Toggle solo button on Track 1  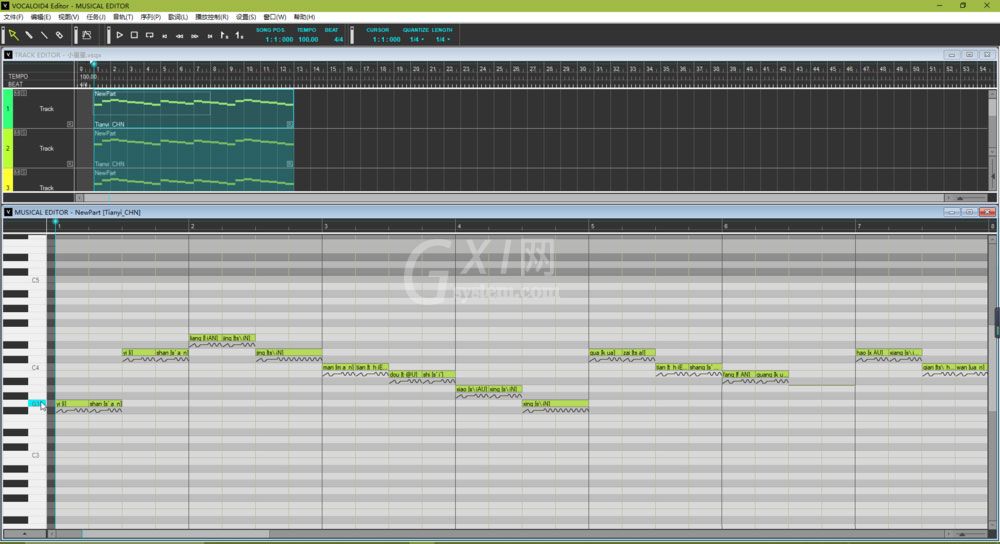(x=23, y=93)
